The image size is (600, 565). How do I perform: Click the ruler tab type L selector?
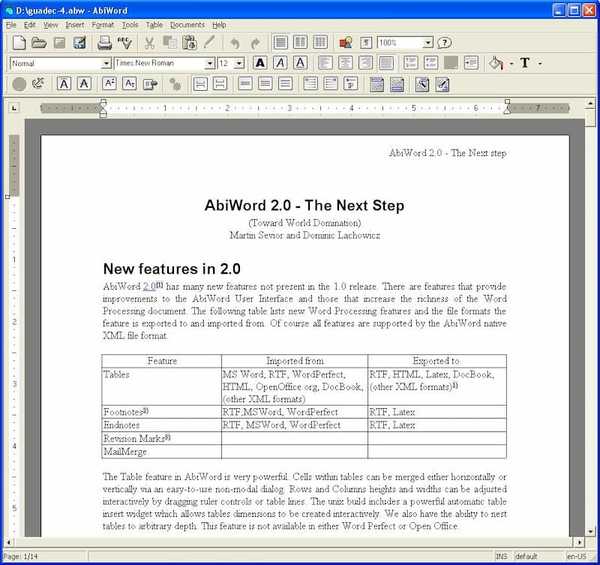(x=14, y=108)
